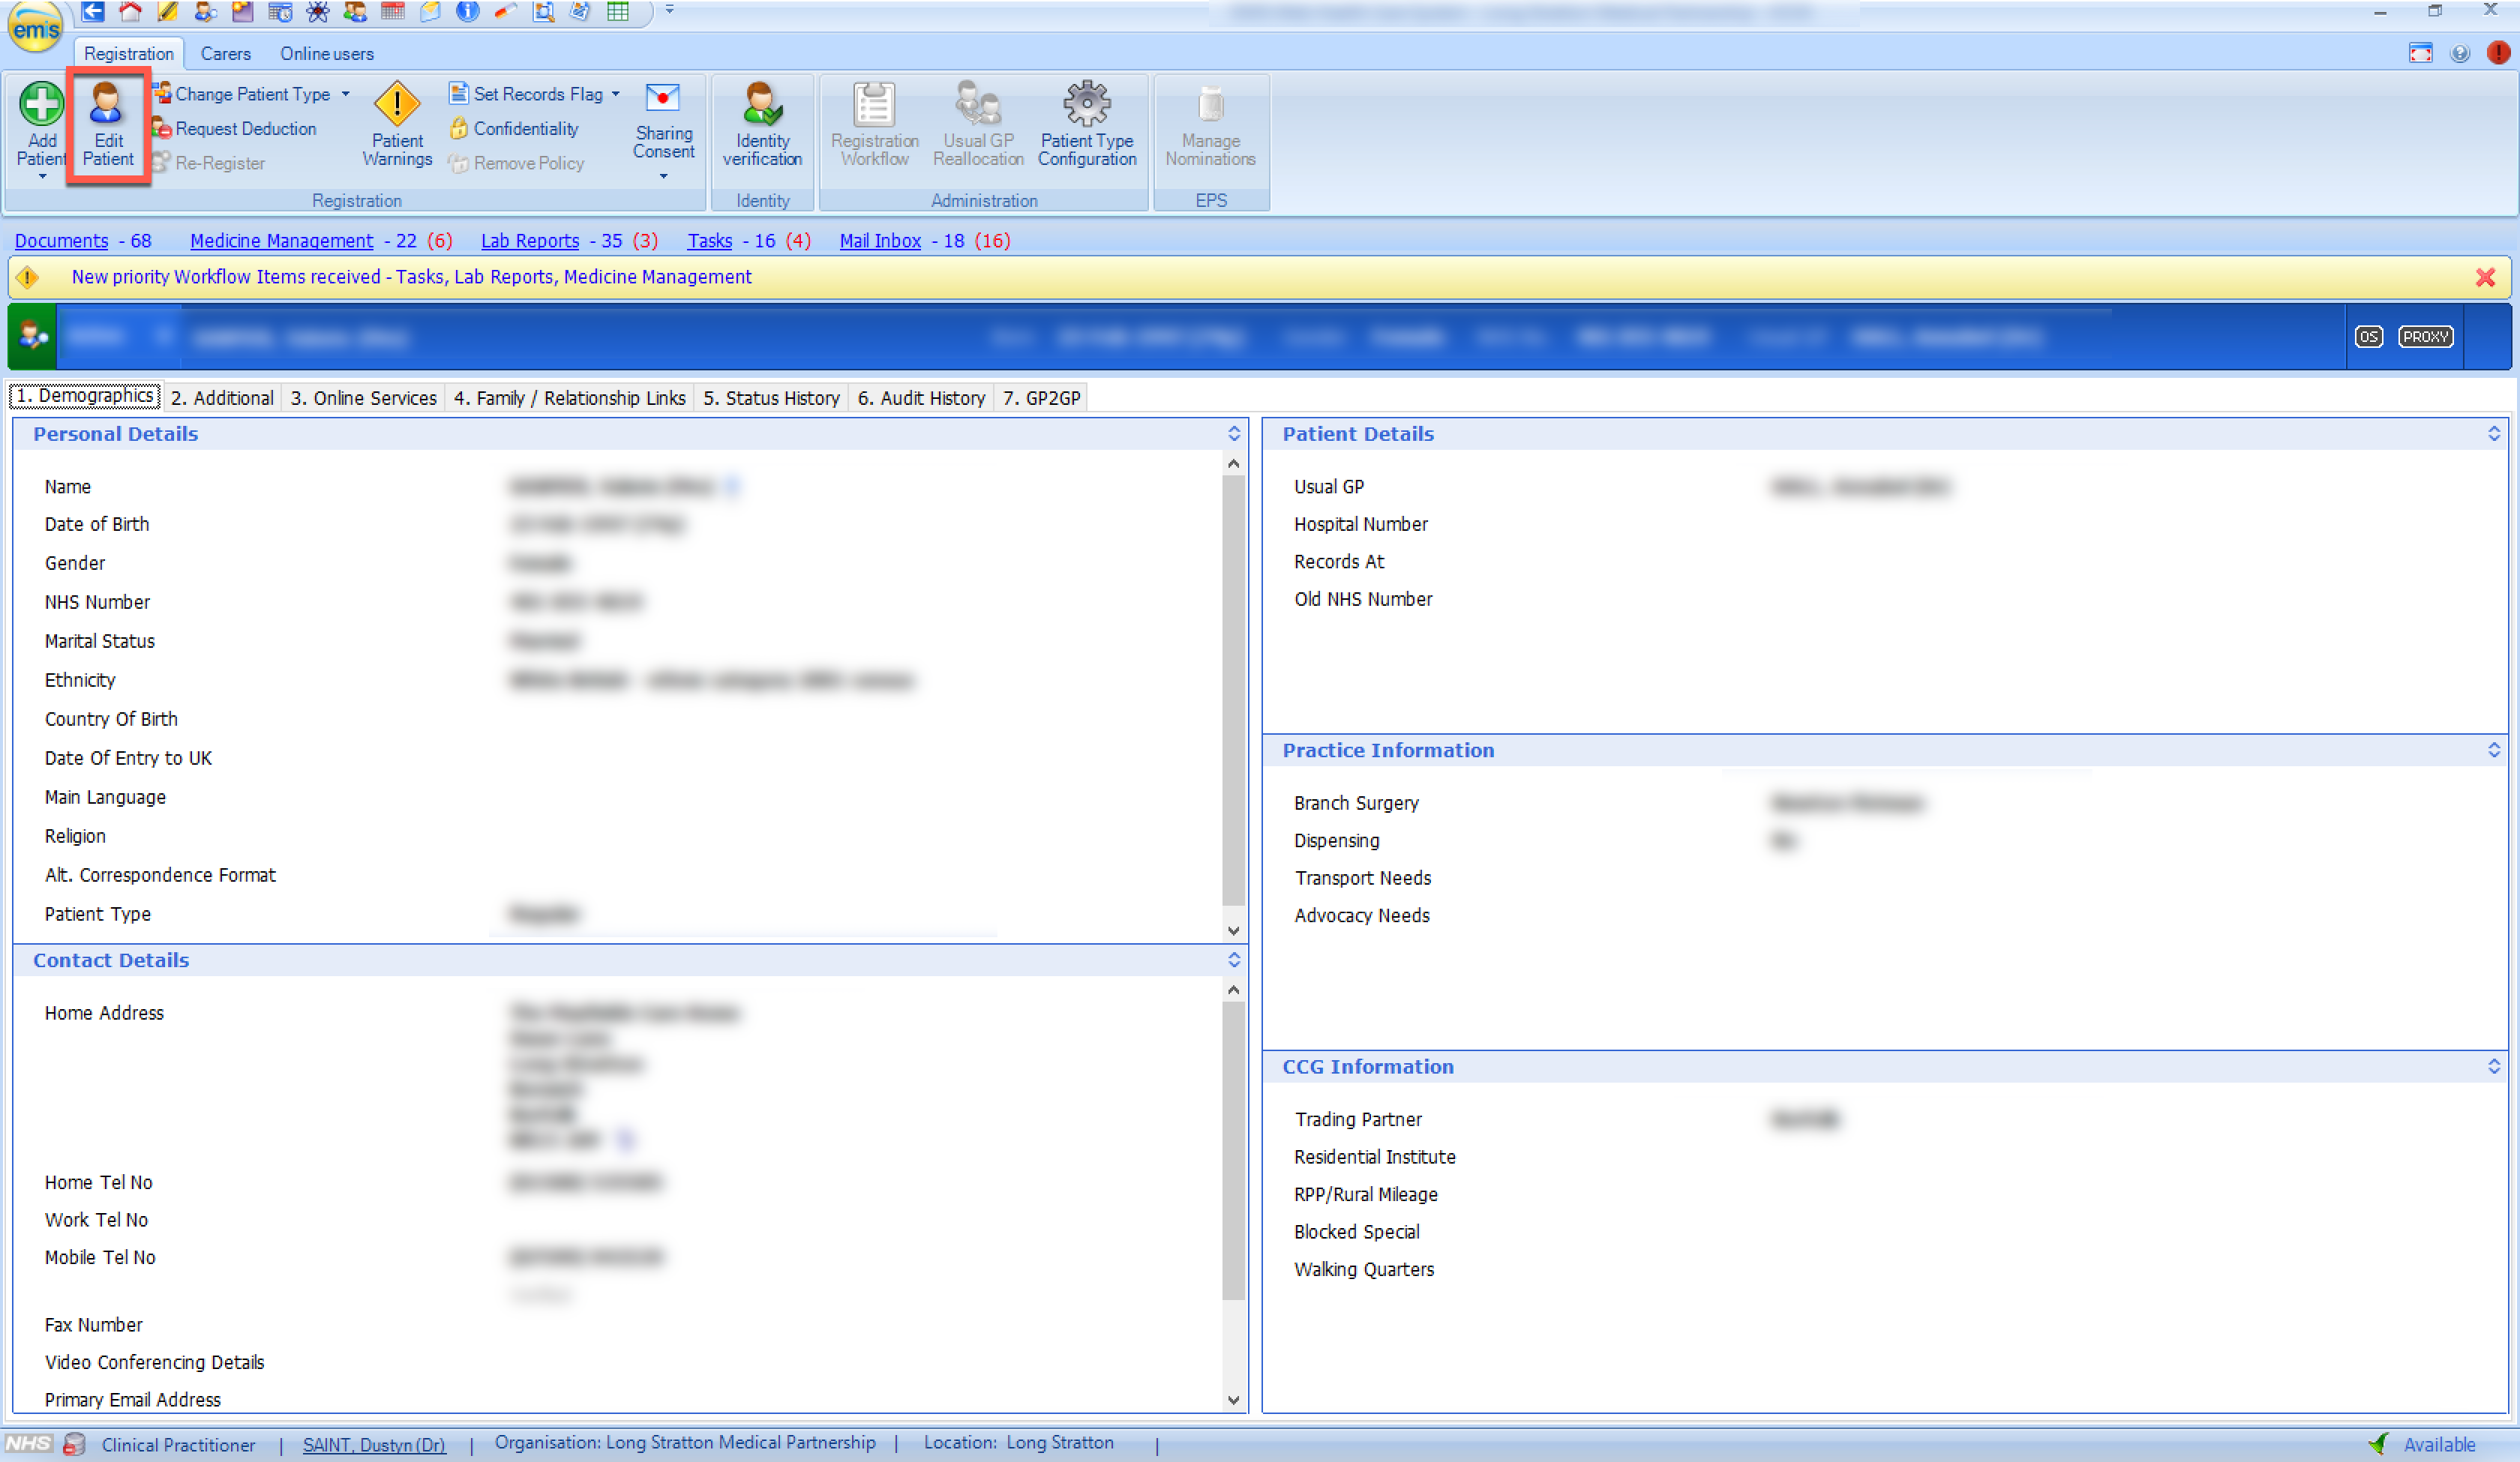Collapse the Patient Details section
The height and width of the screenshot is (1462, 2520).
[2494, 434]
